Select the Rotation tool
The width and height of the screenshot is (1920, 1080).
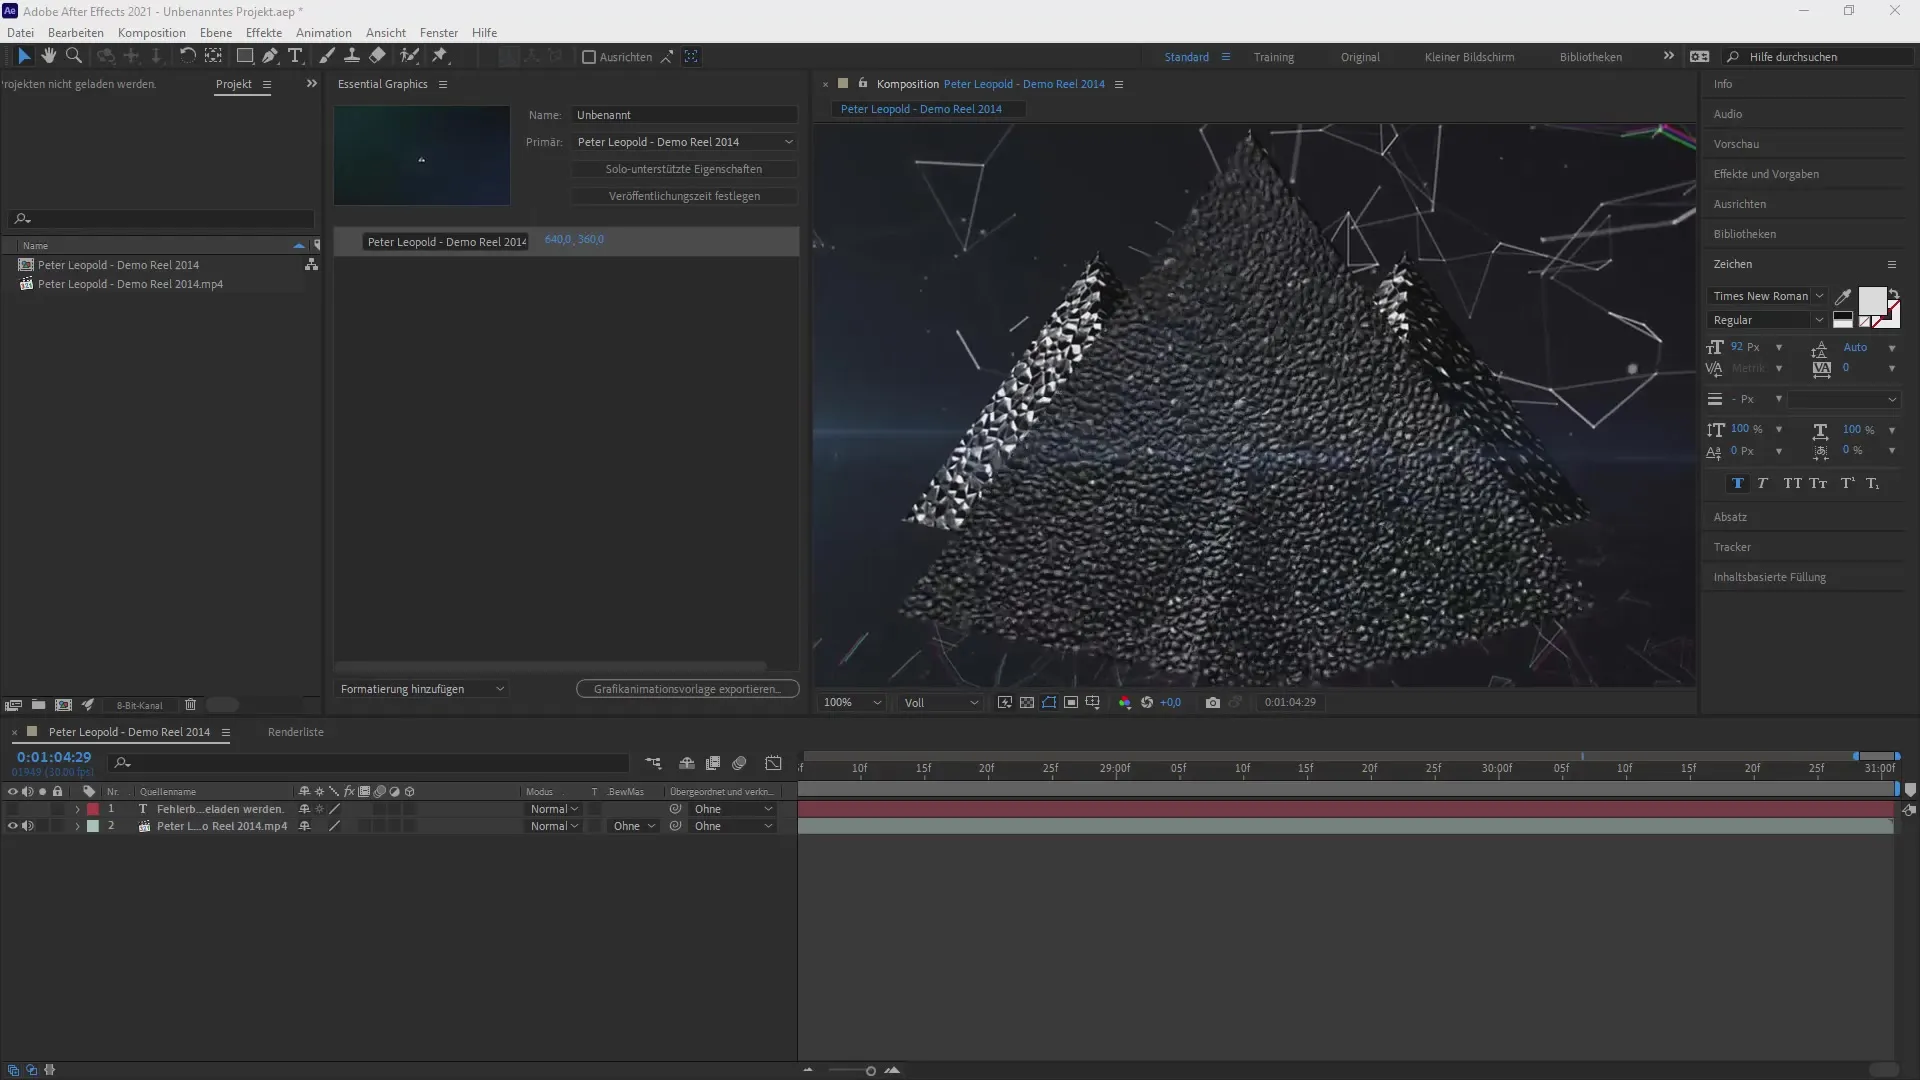(187, 57)
